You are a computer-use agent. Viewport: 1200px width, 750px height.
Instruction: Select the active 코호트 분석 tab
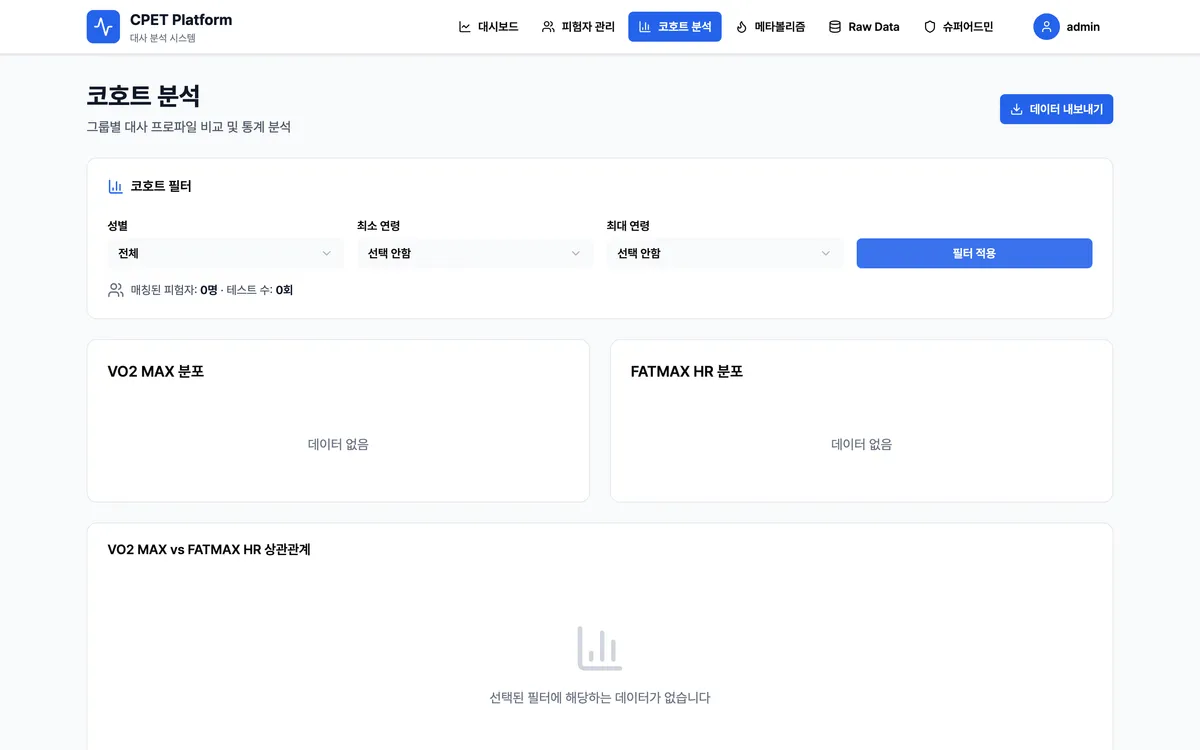tap(675, 27)
